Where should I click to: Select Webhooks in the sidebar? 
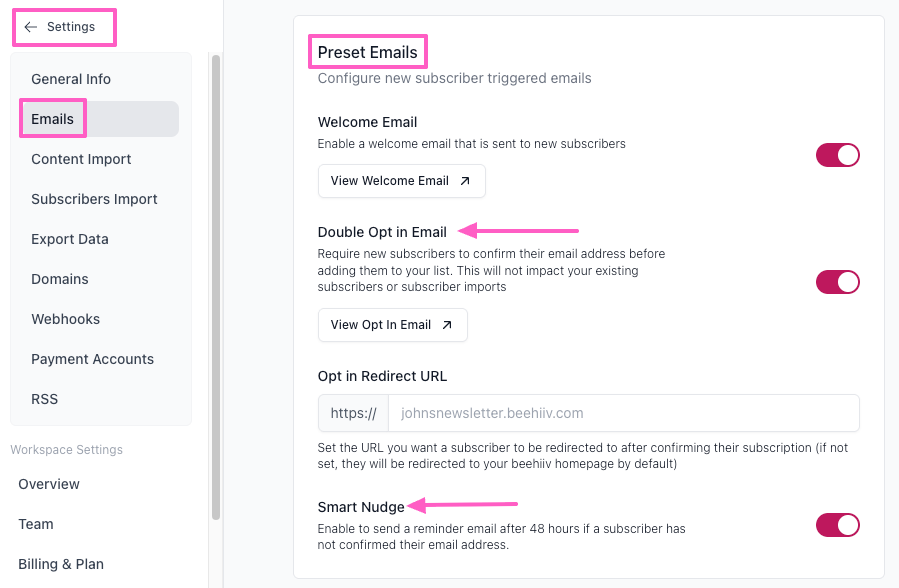65,319
